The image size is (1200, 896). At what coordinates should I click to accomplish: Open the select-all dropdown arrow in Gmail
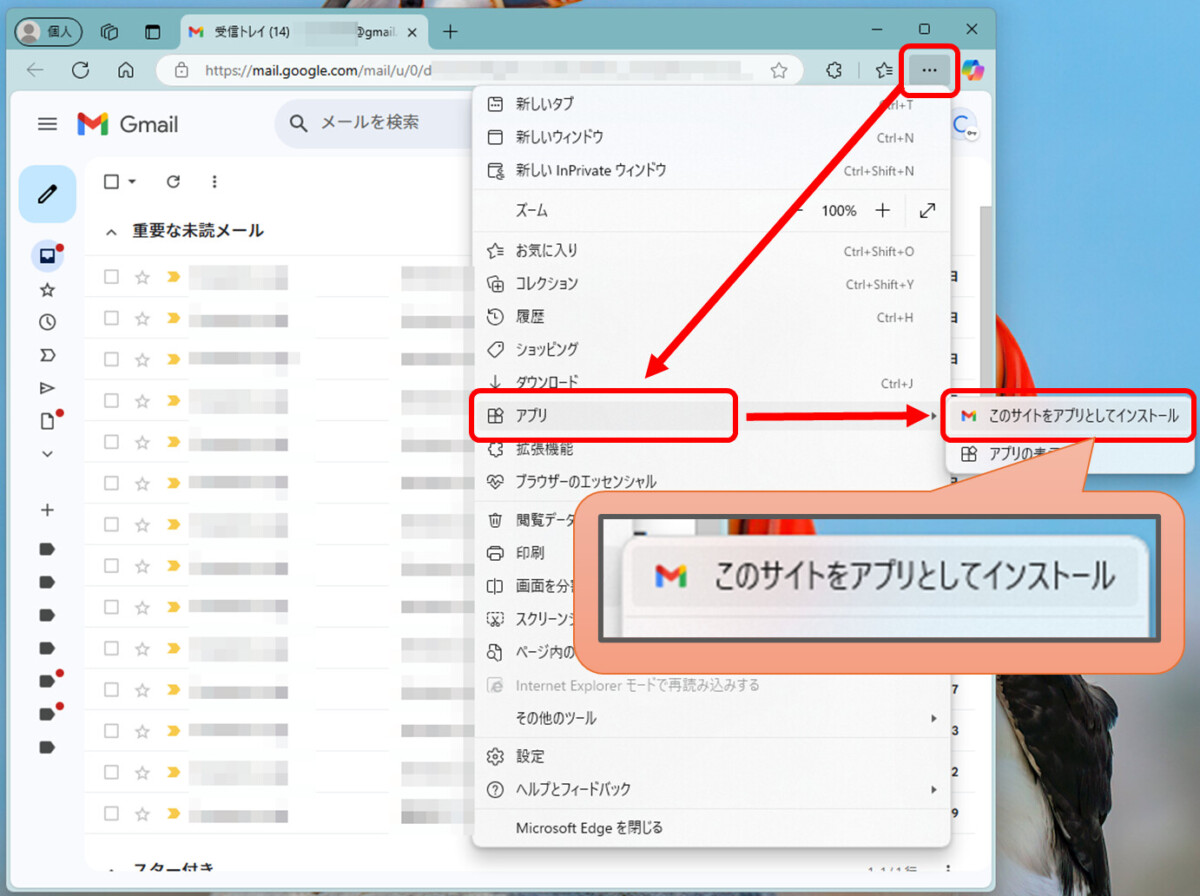point(132,182)
